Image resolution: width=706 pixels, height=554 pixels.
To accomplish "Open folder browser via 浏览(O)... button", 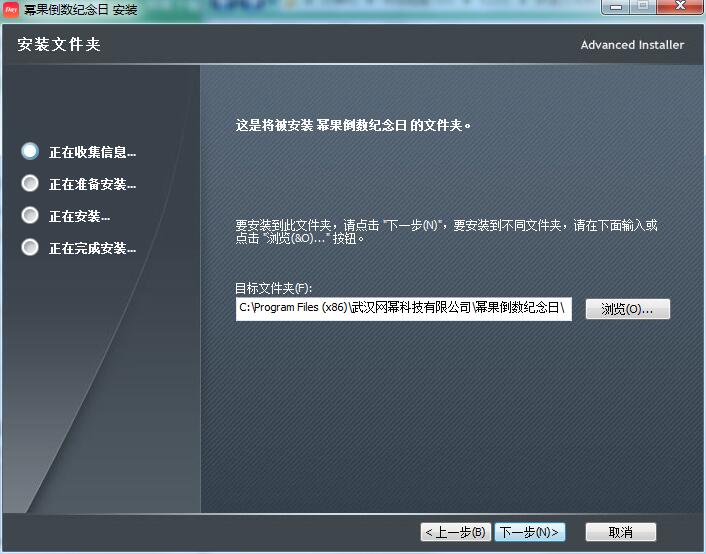I will pos(628,309).
